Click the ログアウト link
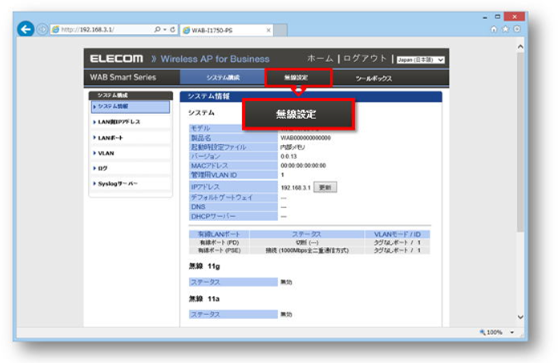558x363 pixels. [x=365, y=58]
